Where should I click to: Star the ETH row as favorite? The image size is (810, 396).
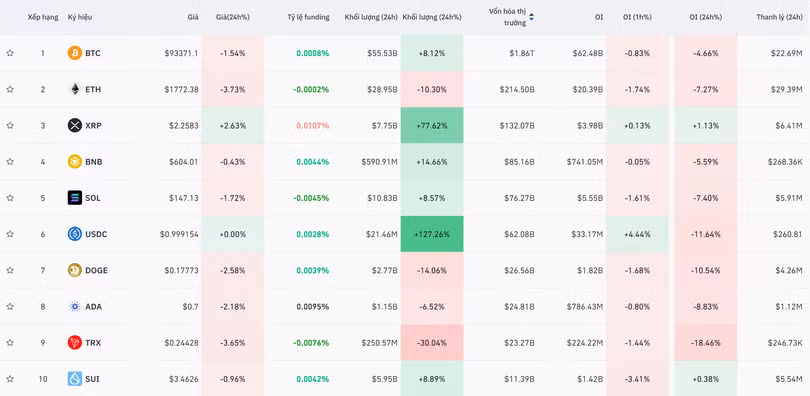tap(10, 89)
